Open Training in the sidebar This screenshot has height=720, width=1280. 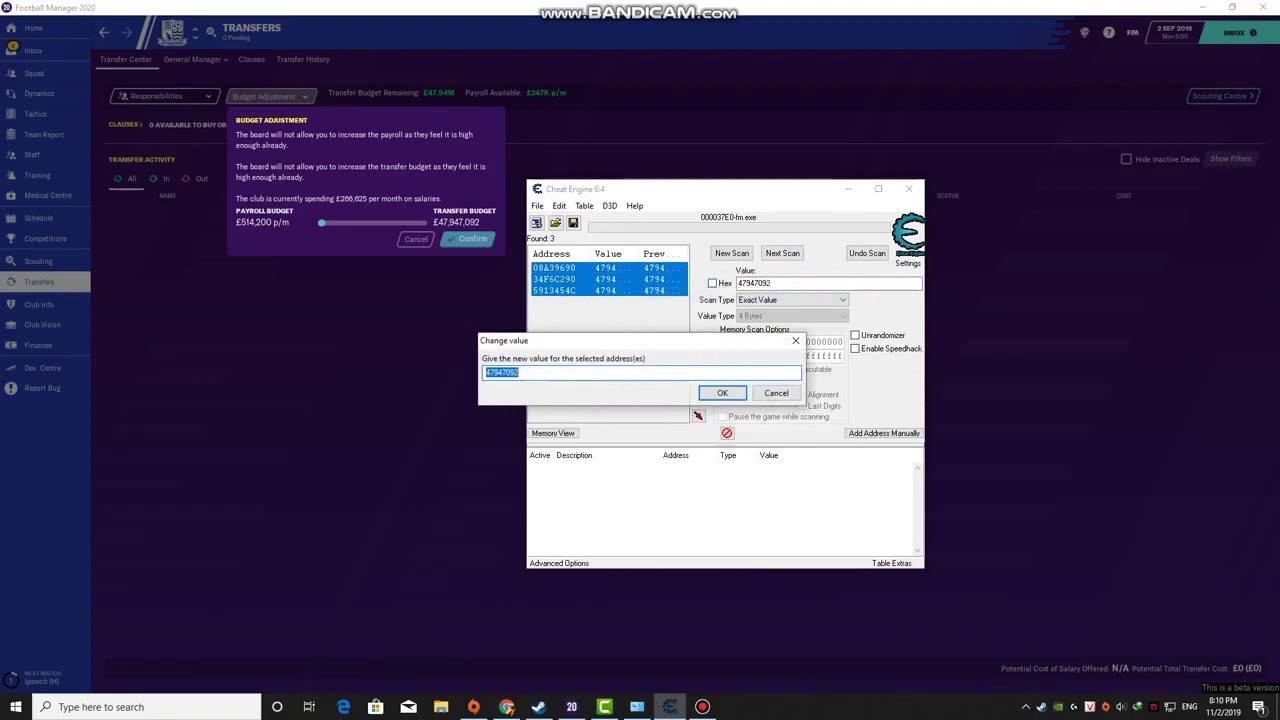[x=37, y=175]
